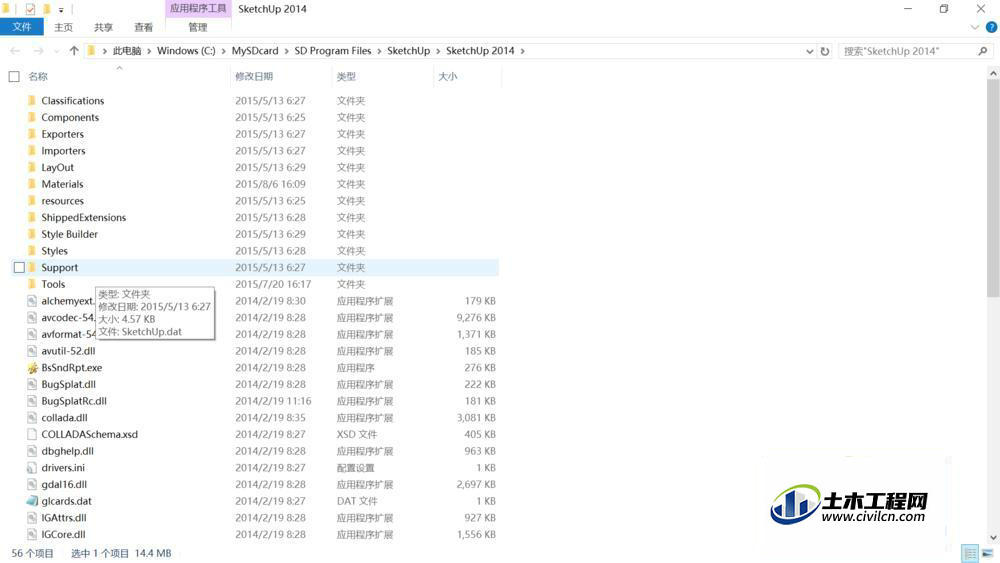
Task: Click the properties checkmark quick access icon
Action: (x=30, y=9)
